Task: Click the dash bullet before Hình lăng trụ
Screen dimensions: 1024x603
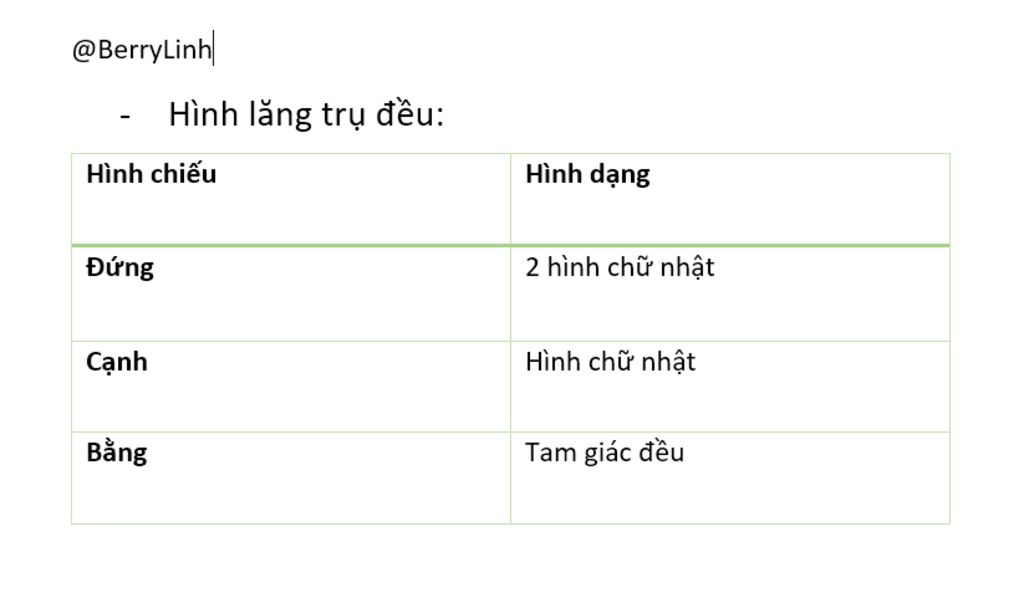Action: tap(125, 117)
